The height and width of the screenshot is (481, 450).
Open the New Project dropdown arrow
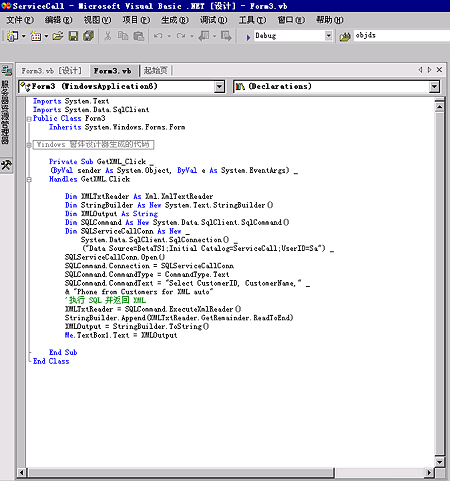coord(23,36)
